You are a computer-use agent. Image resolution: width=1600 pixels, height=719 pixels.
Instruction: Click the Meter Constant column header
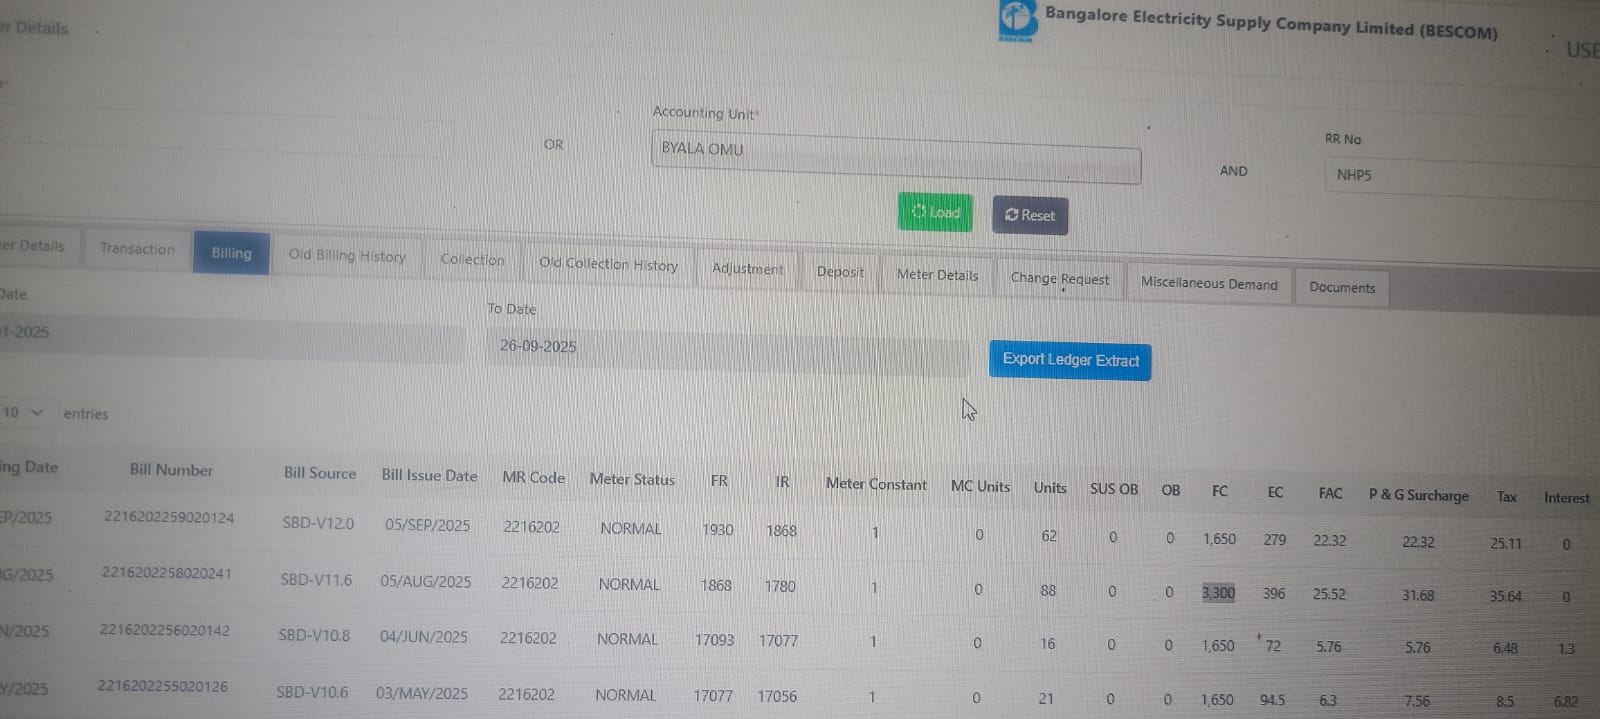tap(876, 484)
